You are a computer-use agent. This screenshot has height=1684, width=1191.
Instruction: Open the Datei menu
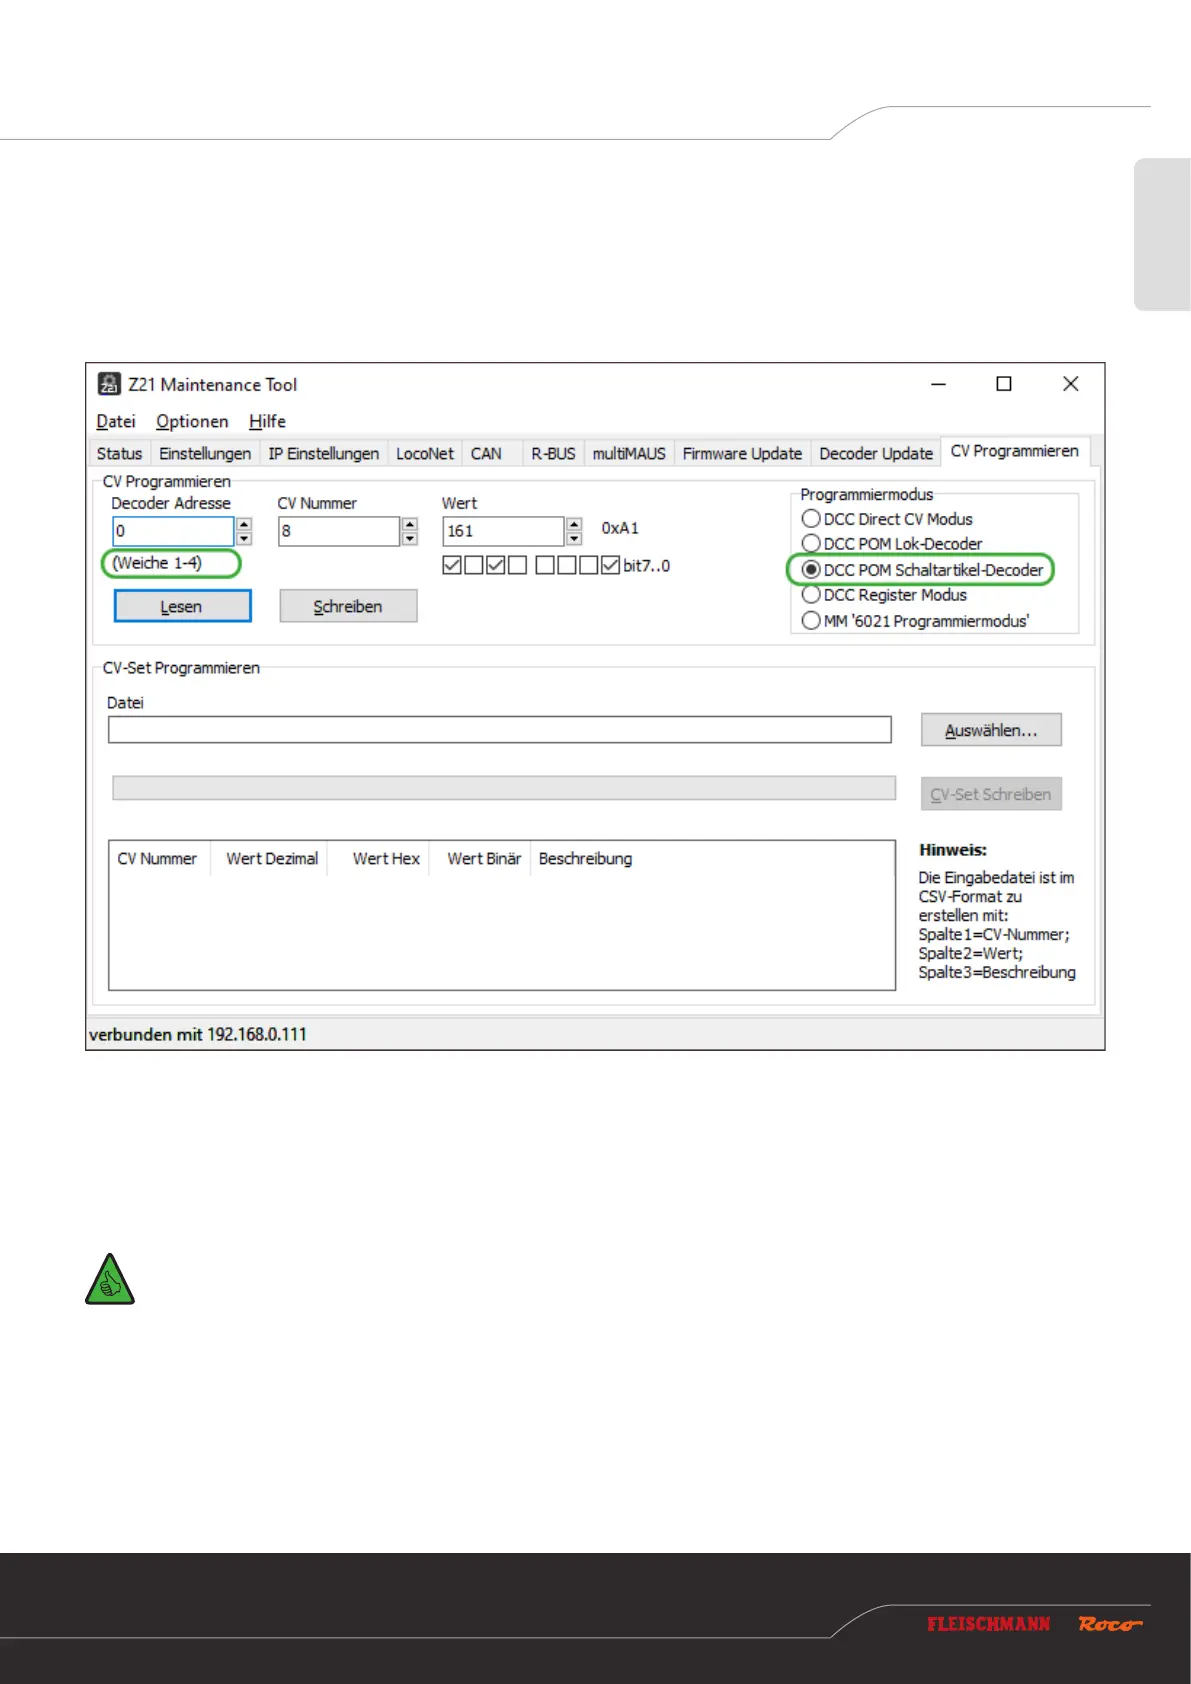(x=116, y=422)
